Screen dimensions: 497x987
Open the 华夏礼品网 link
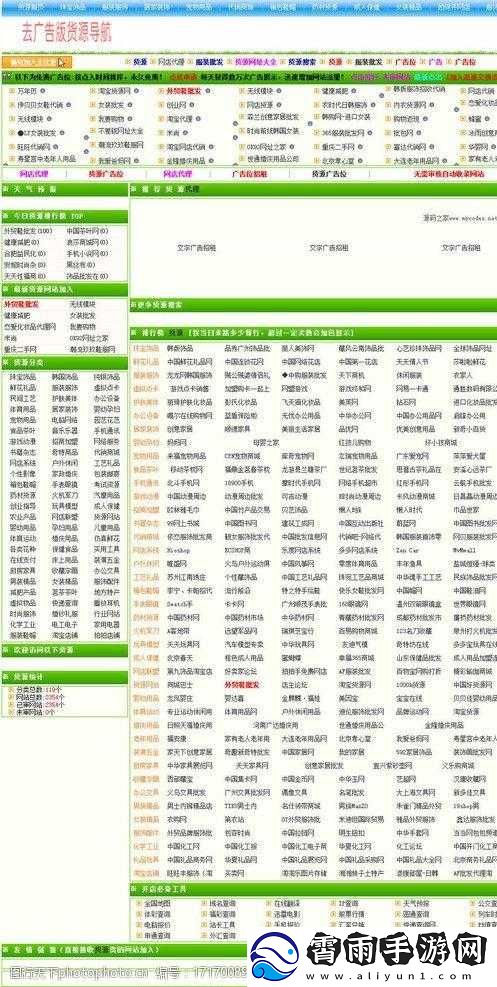[x=240, y=860]
